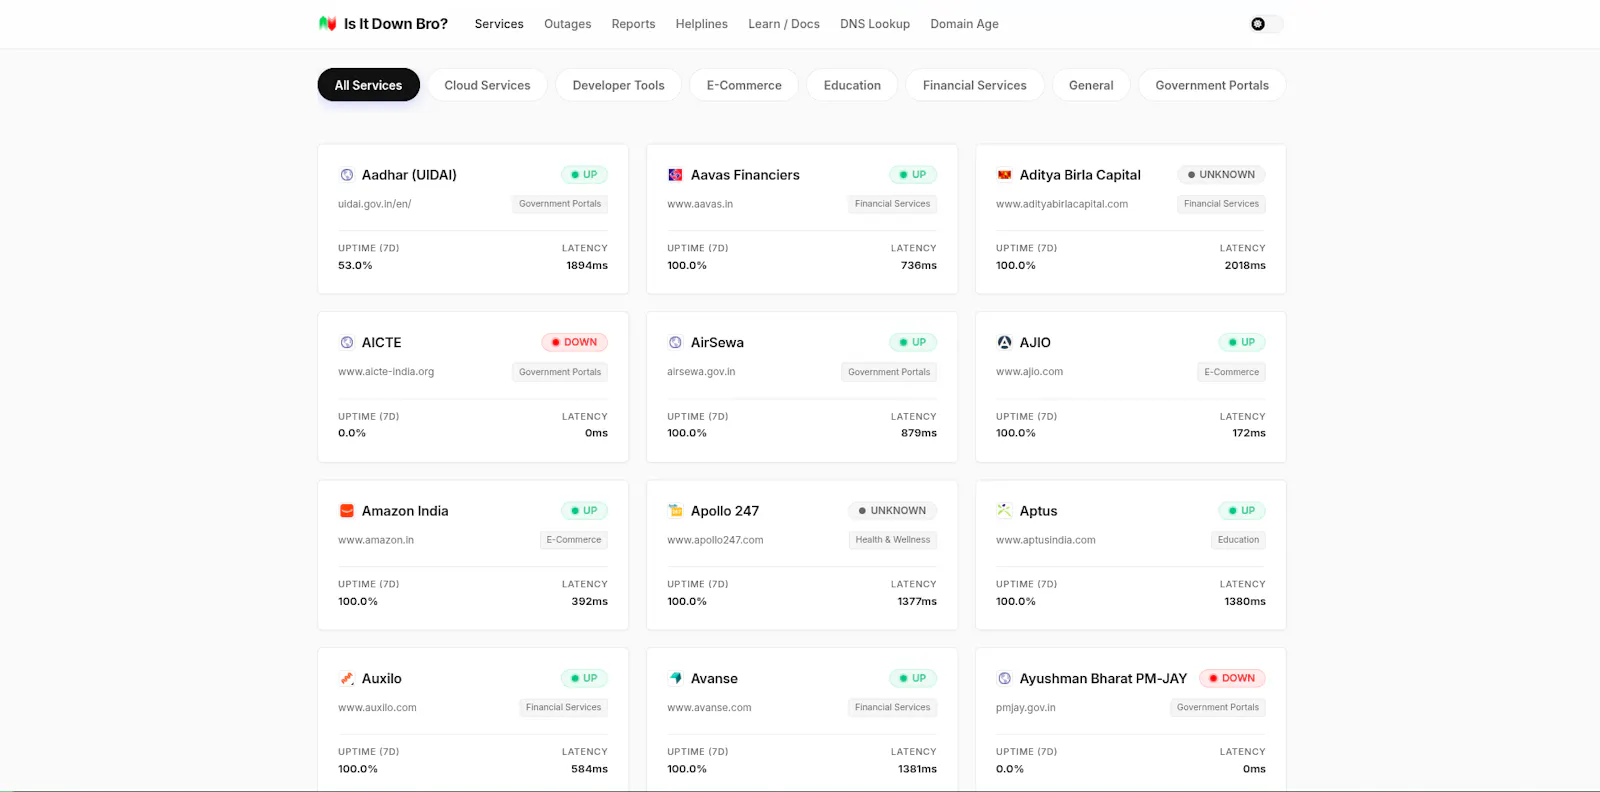This screenshot has width=1600, height=792.
Task: Click the uidai.gov.in/en/ URL text
Action: pos(374,204)
